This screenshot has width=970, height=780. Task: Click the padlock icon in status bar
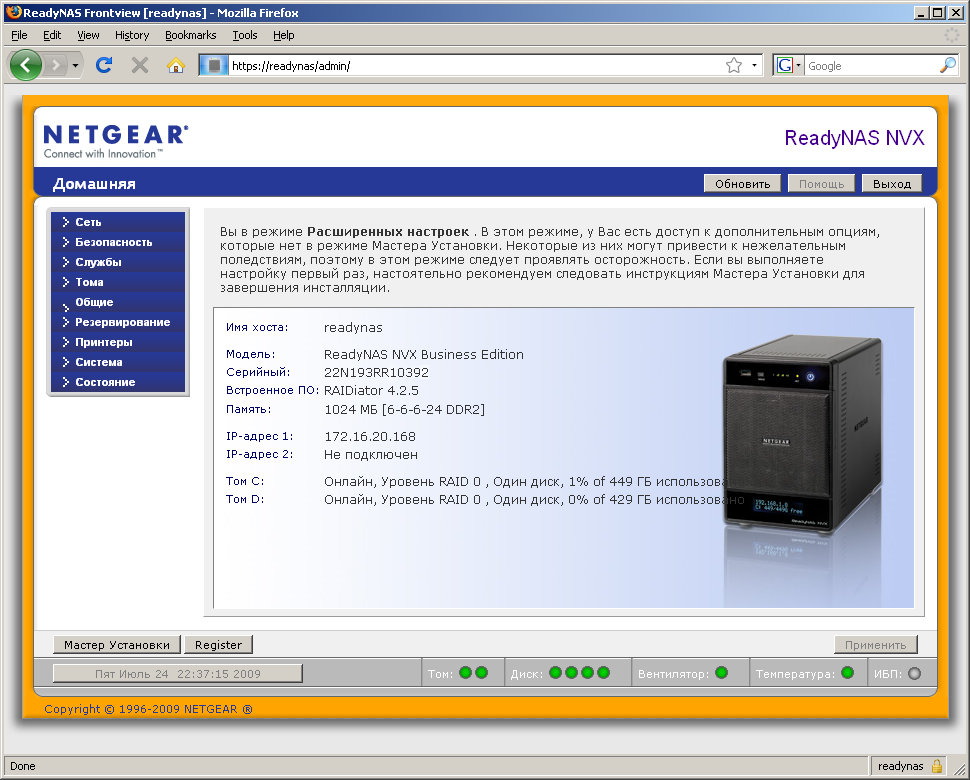[937, 766]
